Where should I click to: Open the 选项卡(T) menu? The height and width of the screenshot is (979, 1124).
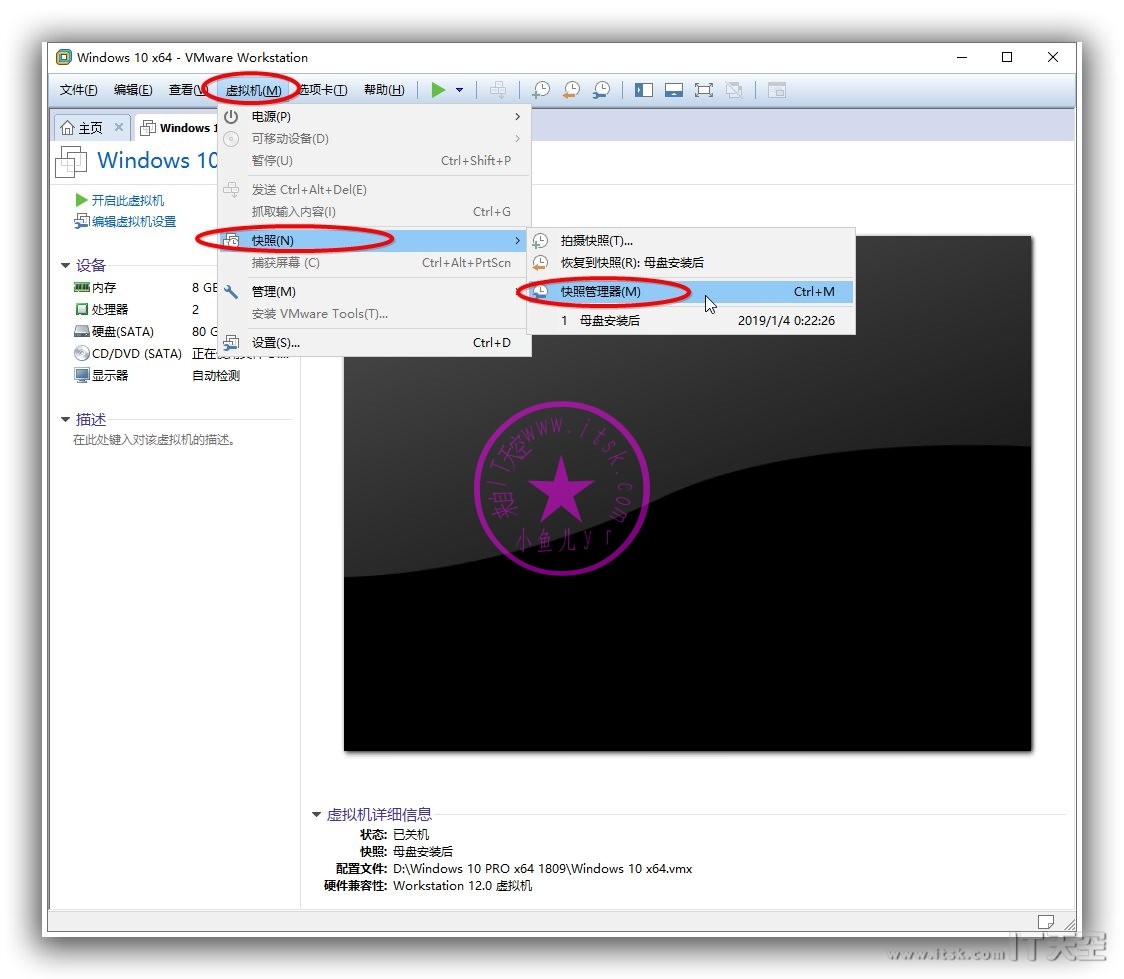[x=323, y=90]
